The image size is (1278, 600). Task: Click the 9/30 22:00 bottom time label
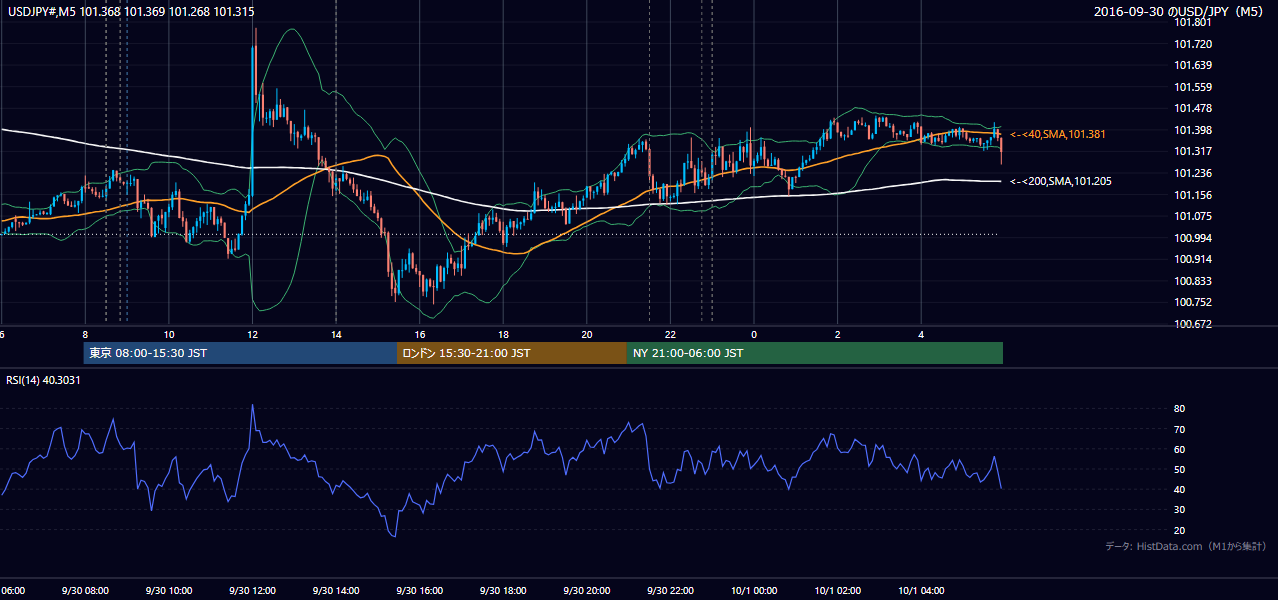(670, 591)
